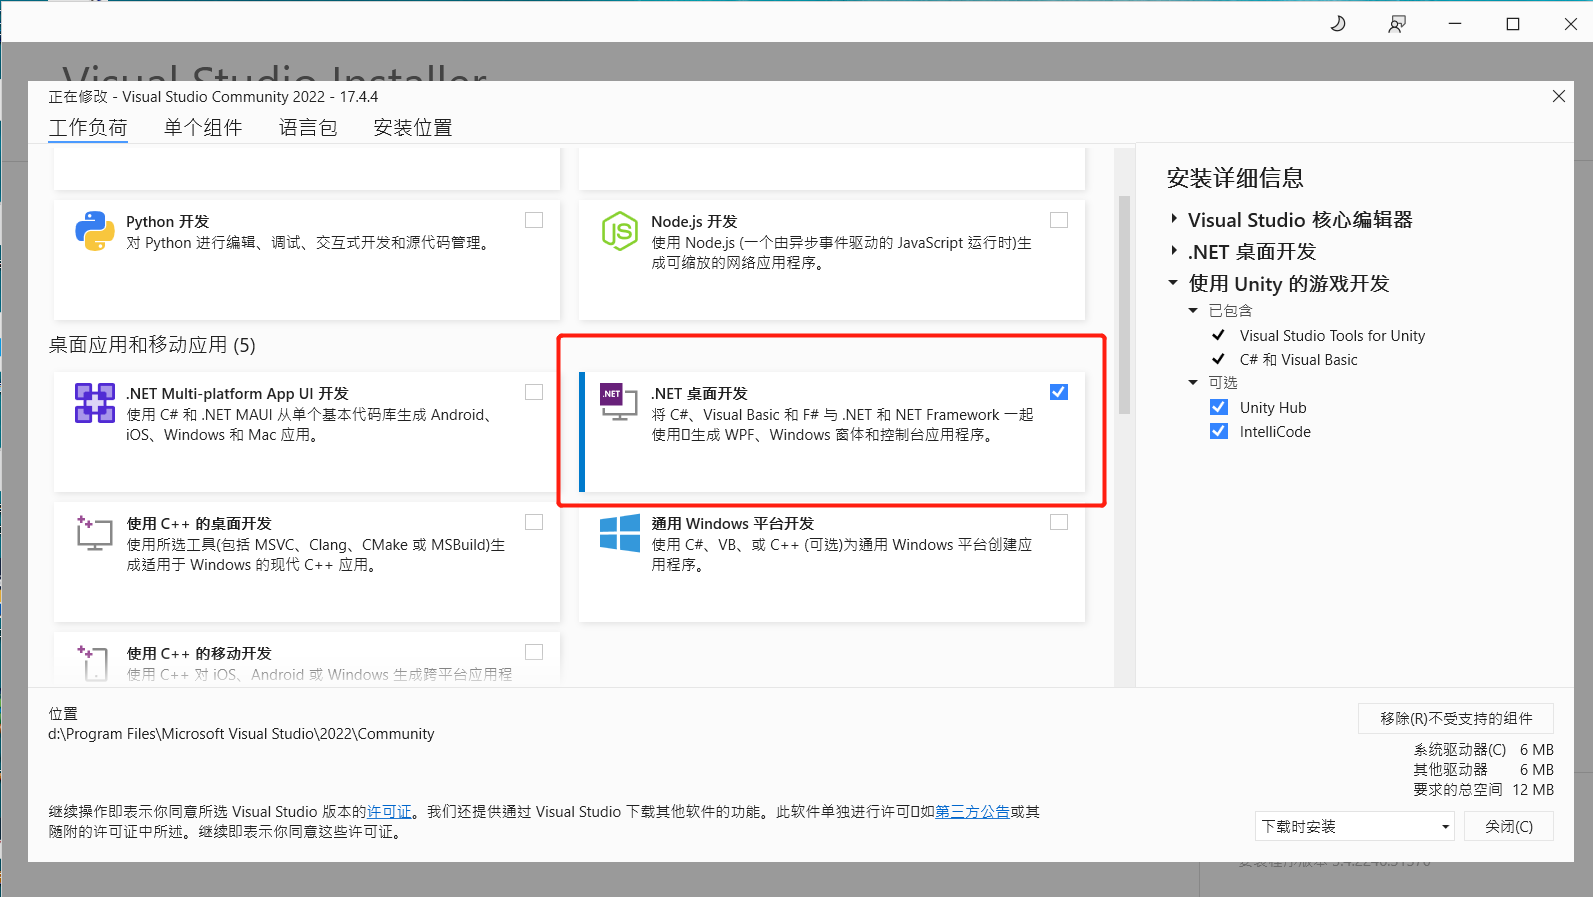Uncheck the Unity Hub optional component
This screenshot has width=1593, height=897.
[1219, 407]
